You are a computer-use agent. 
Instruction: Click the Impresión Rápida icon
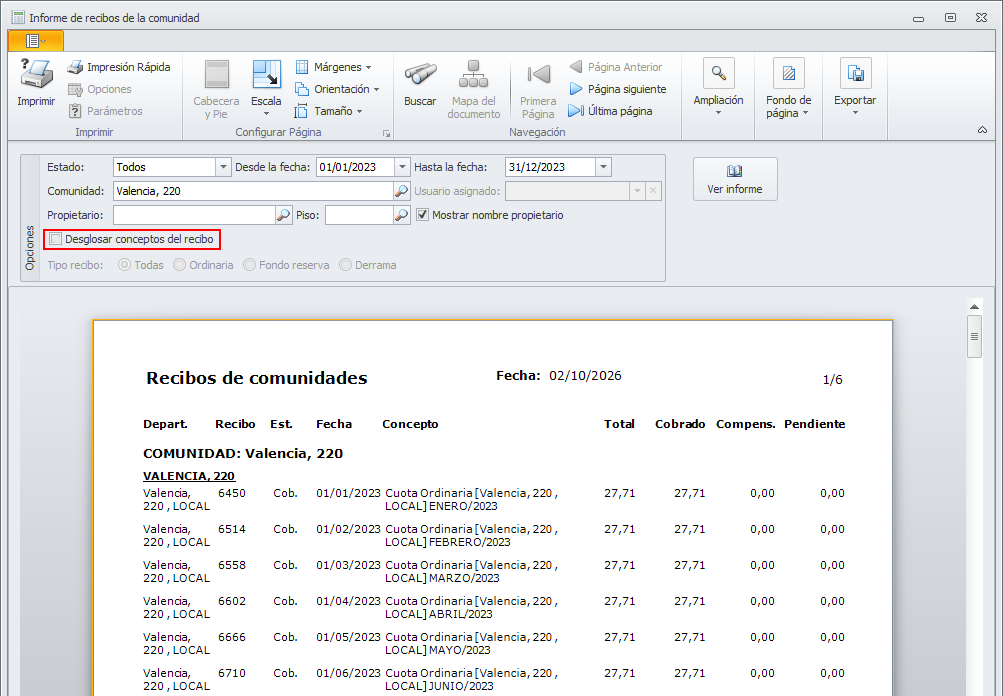[x=75, y=67]
